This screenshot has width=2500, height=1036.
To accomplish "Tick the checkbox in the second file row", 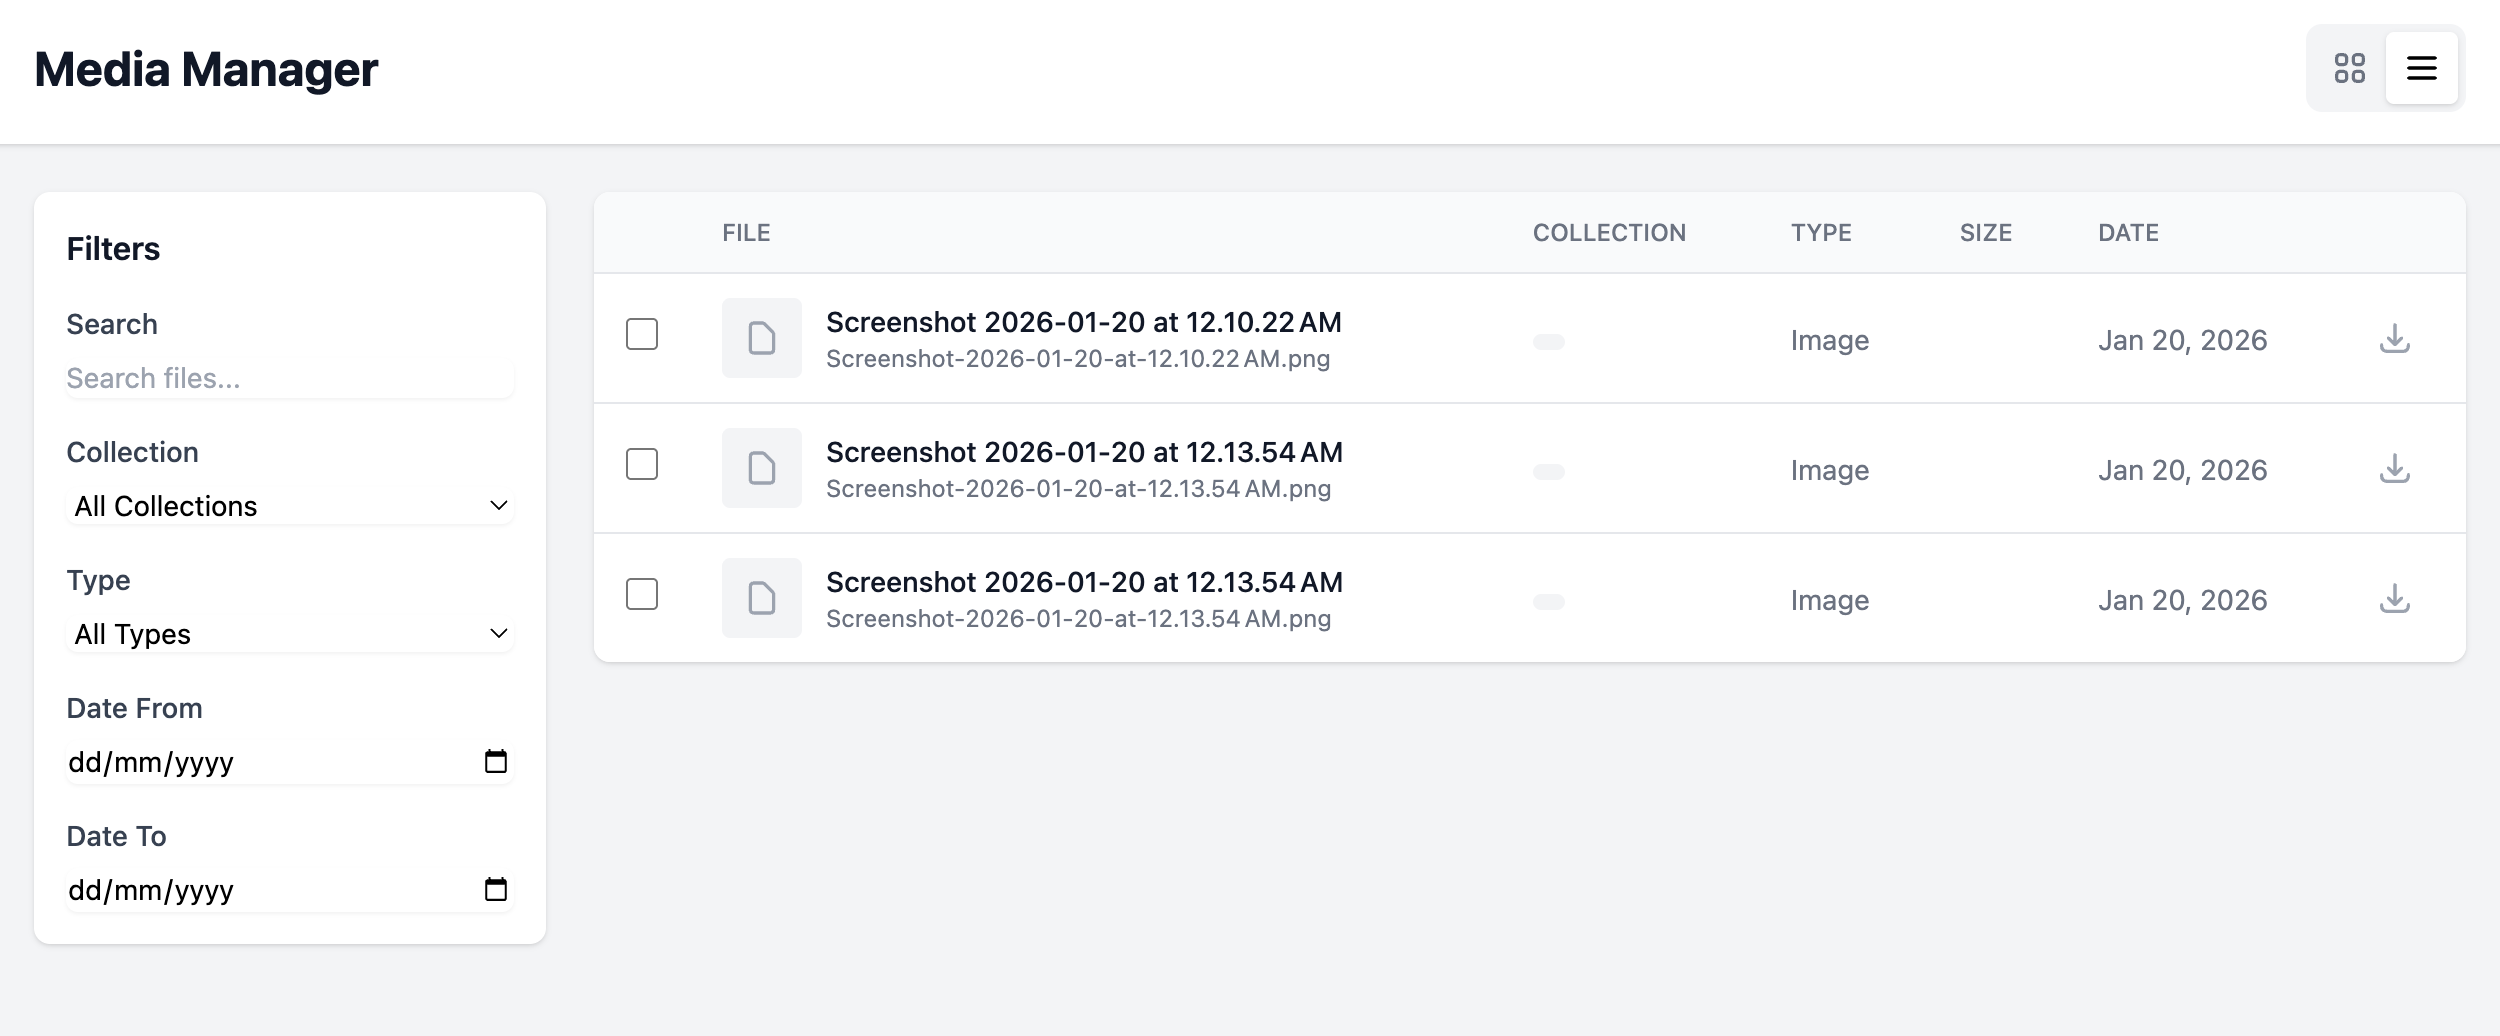I will pos(642,464).
